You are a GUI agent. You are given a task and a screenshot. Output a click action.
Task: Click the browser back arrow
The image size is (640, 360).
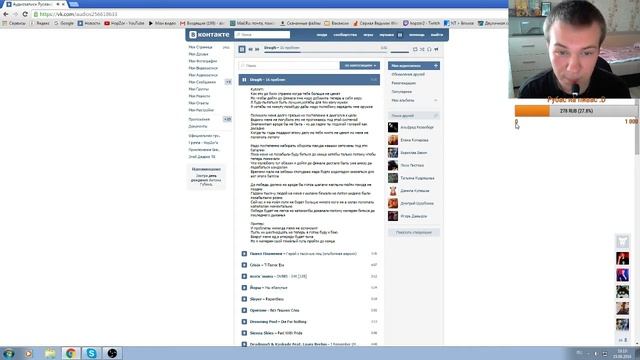point(6,14)
